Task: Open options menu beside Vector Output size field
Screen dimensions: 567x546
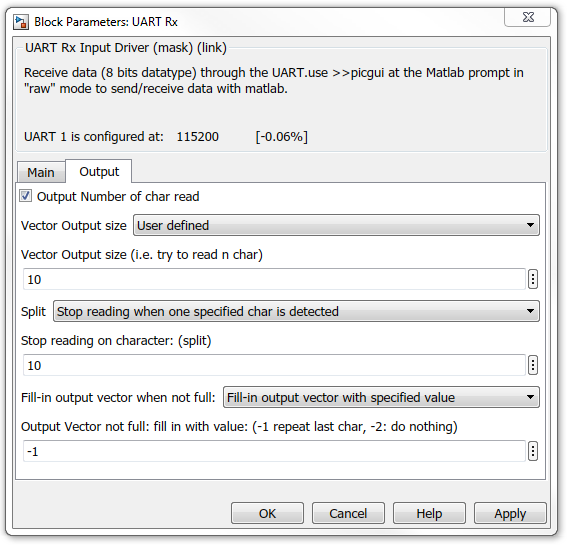Action: (x=533, y=279)
